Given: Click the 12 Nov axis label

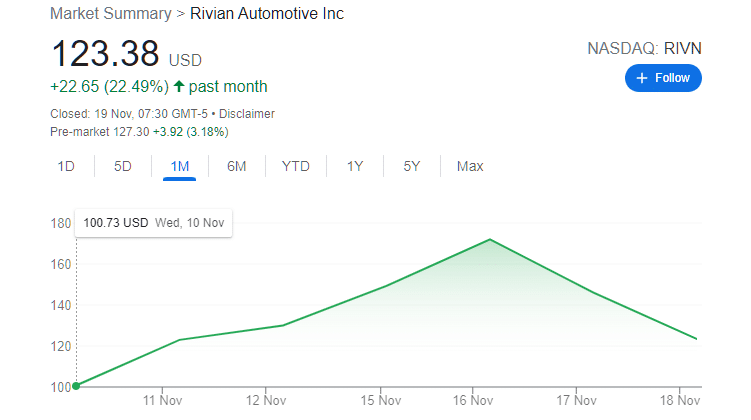Looking at the screenshot, I should coord(266,400).
